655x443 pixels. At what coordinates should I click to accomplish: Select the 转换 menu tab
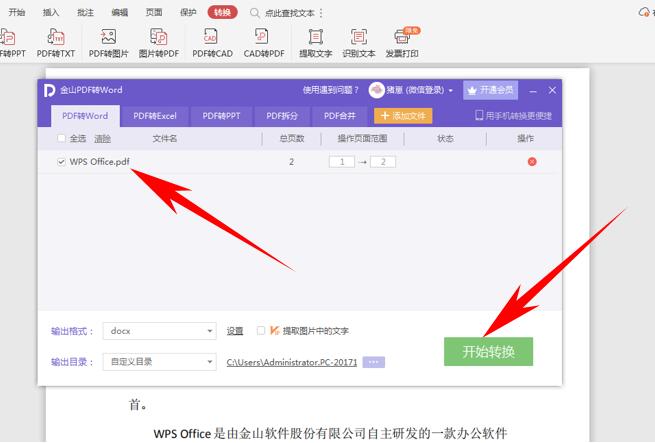tap(223, 13)
